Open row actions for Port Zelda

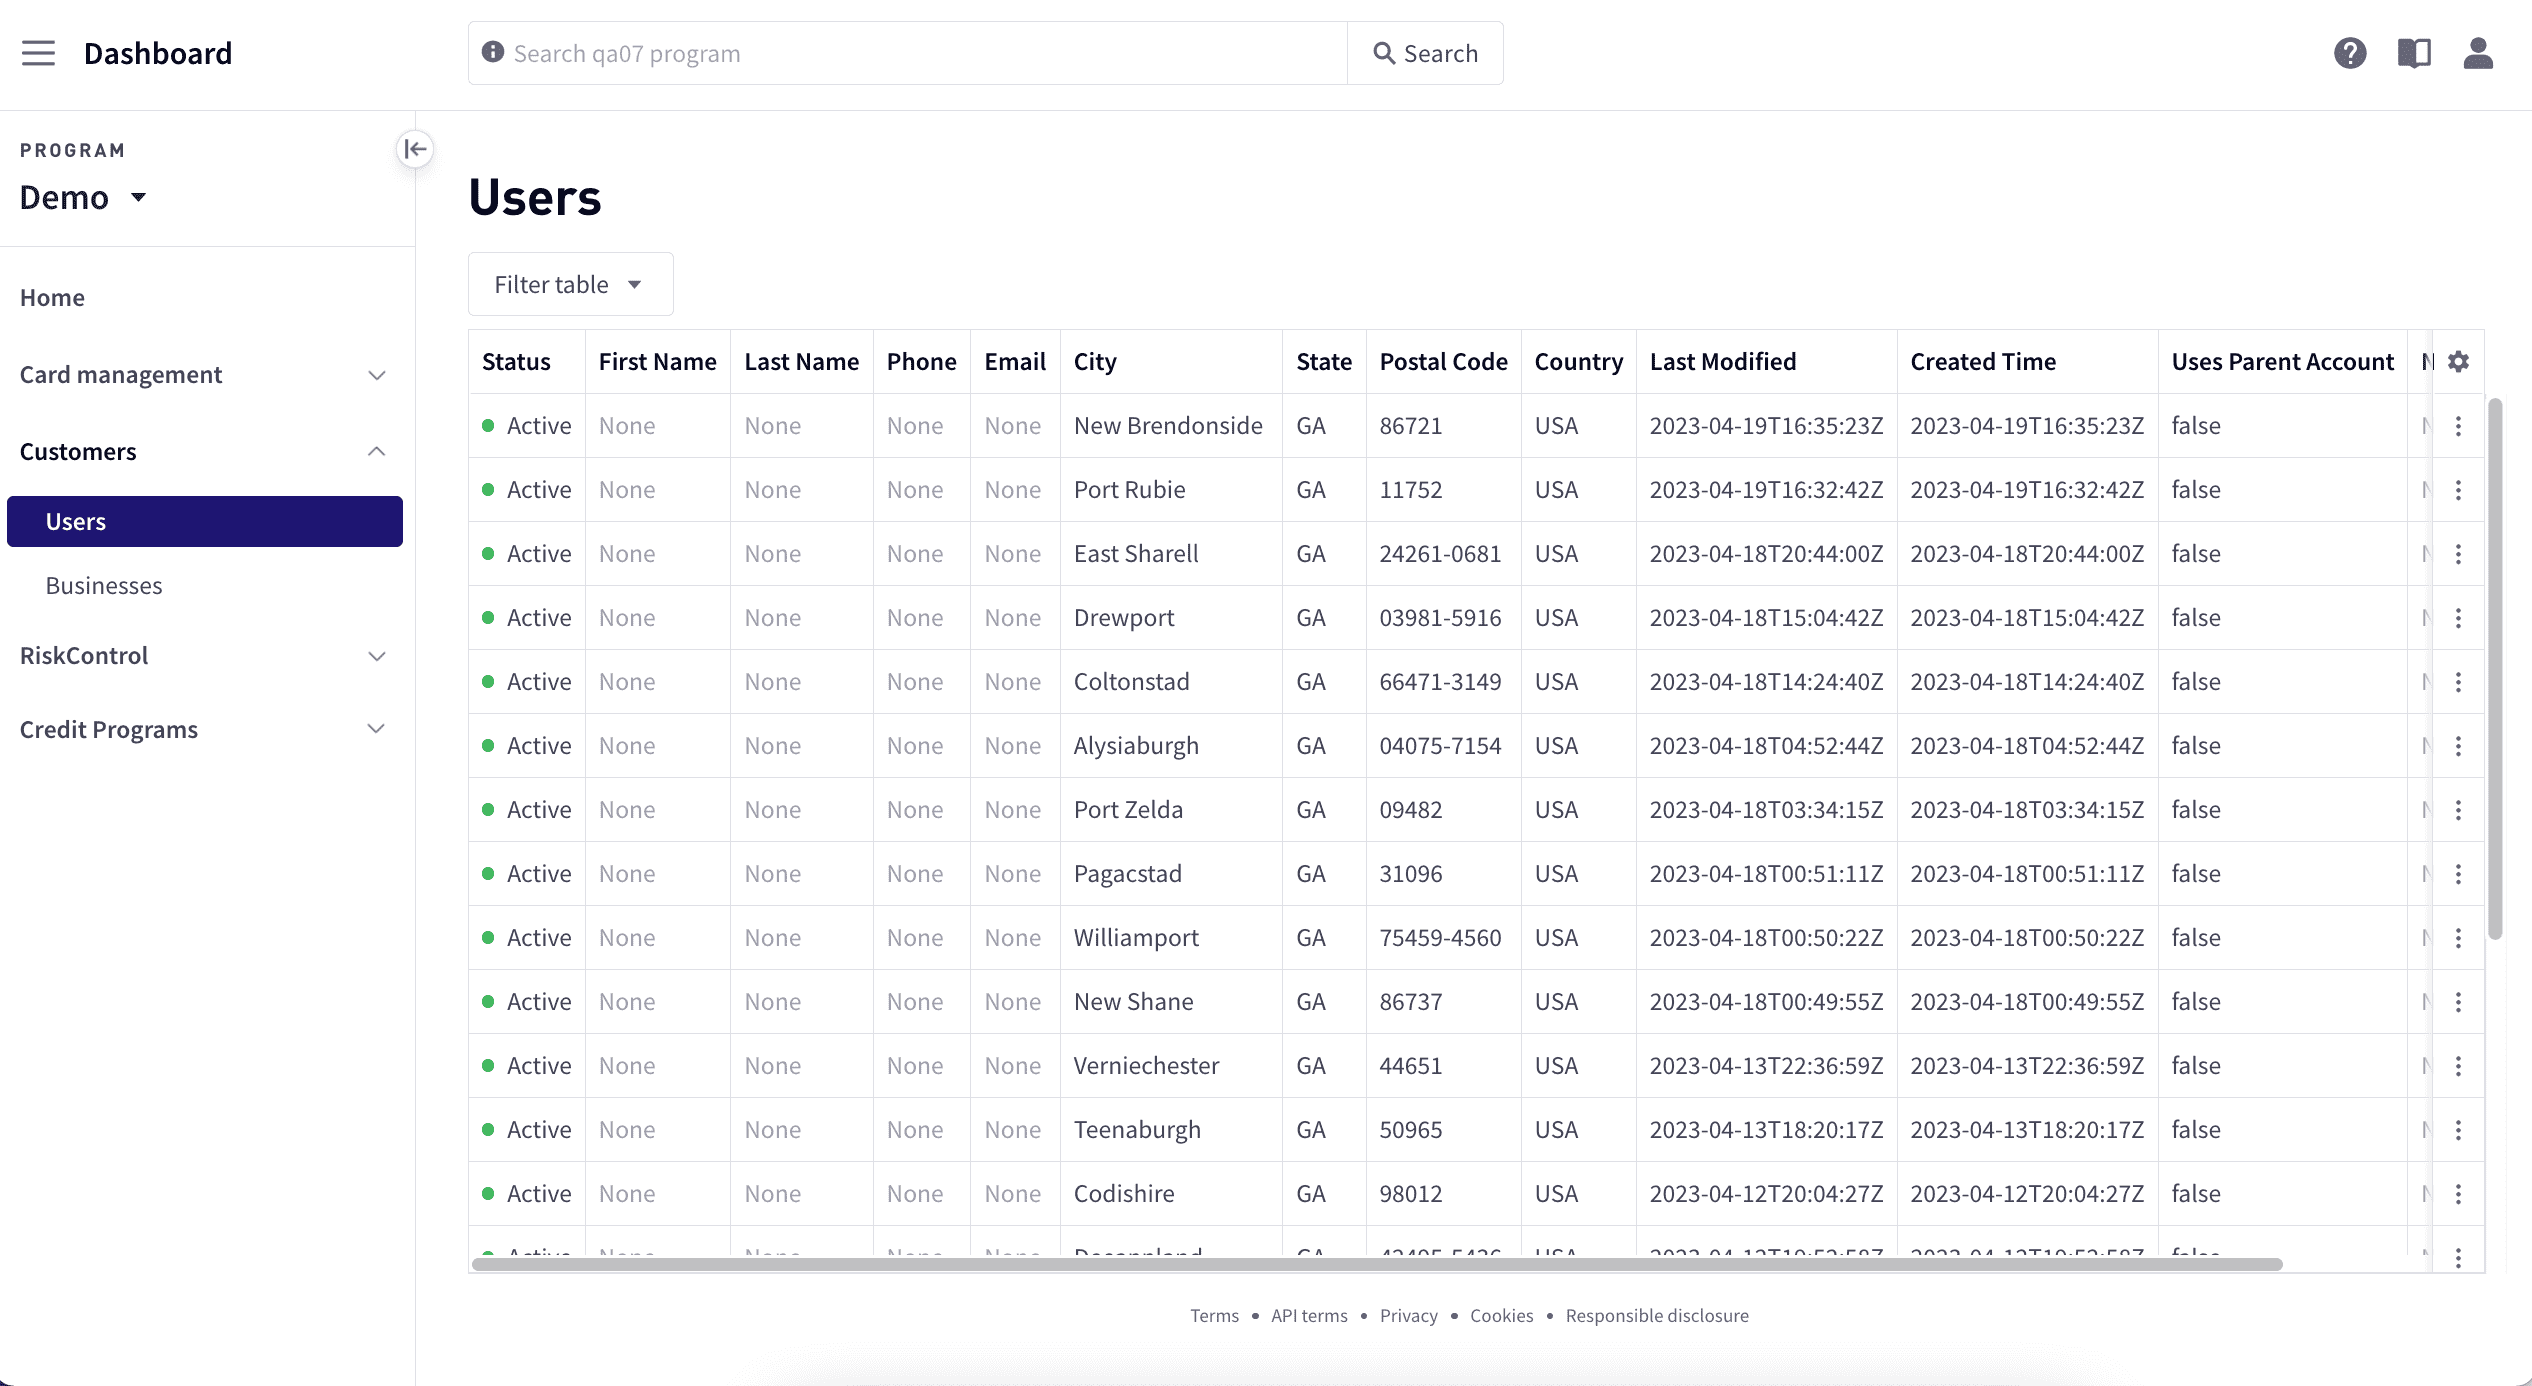2458,810
